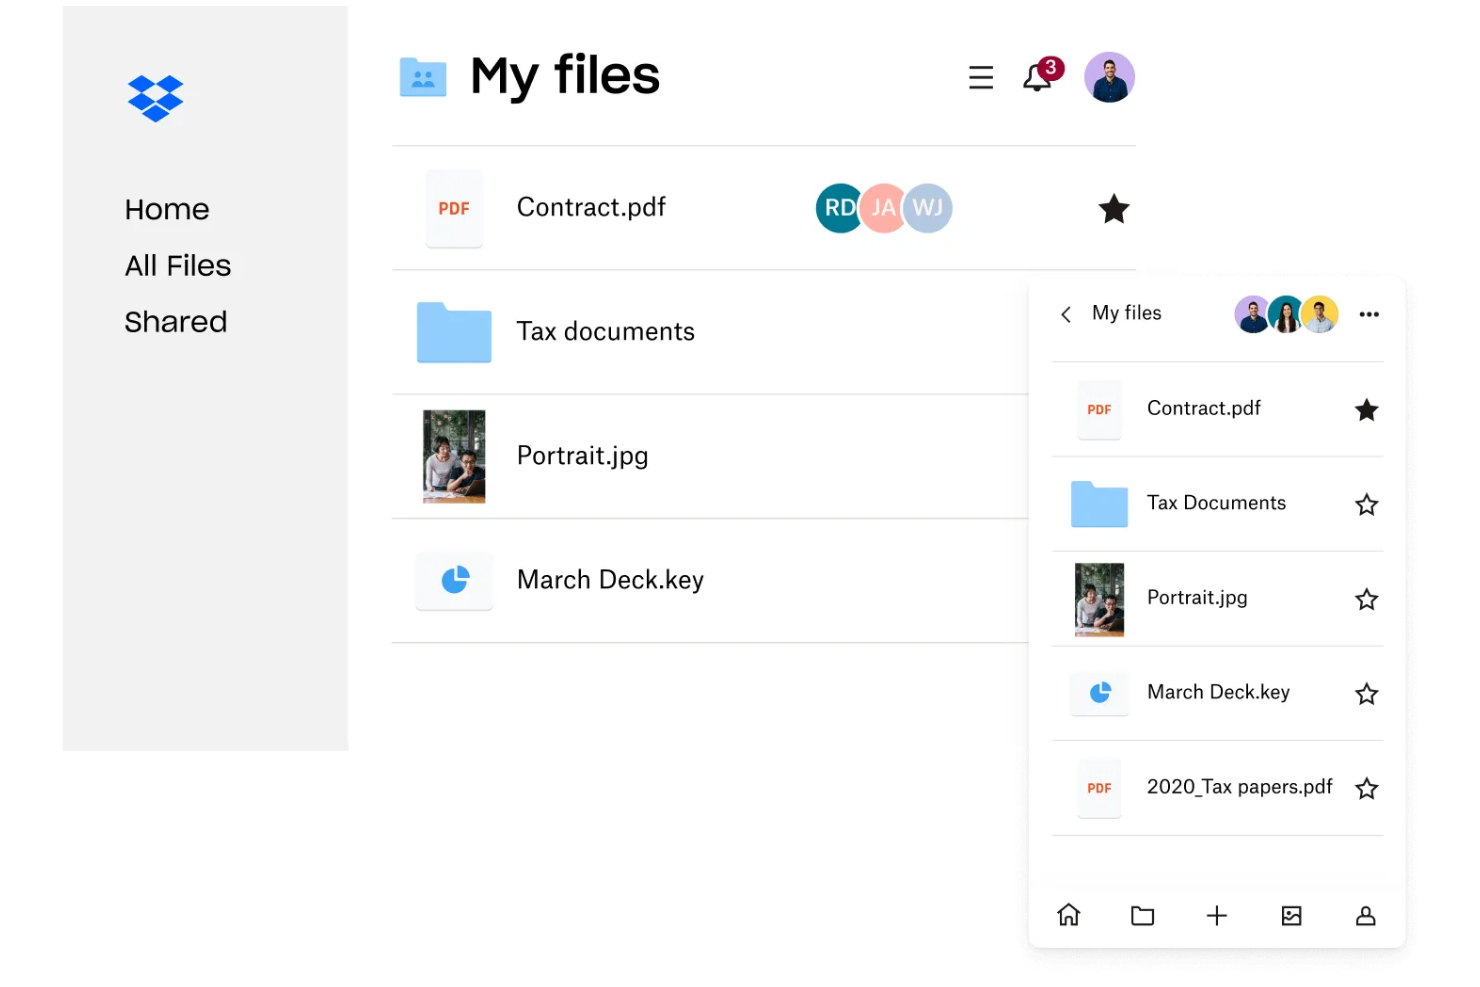
Task: Click the 2020_Tax papers.pdf PDF icon
Action: point(1099,788)
